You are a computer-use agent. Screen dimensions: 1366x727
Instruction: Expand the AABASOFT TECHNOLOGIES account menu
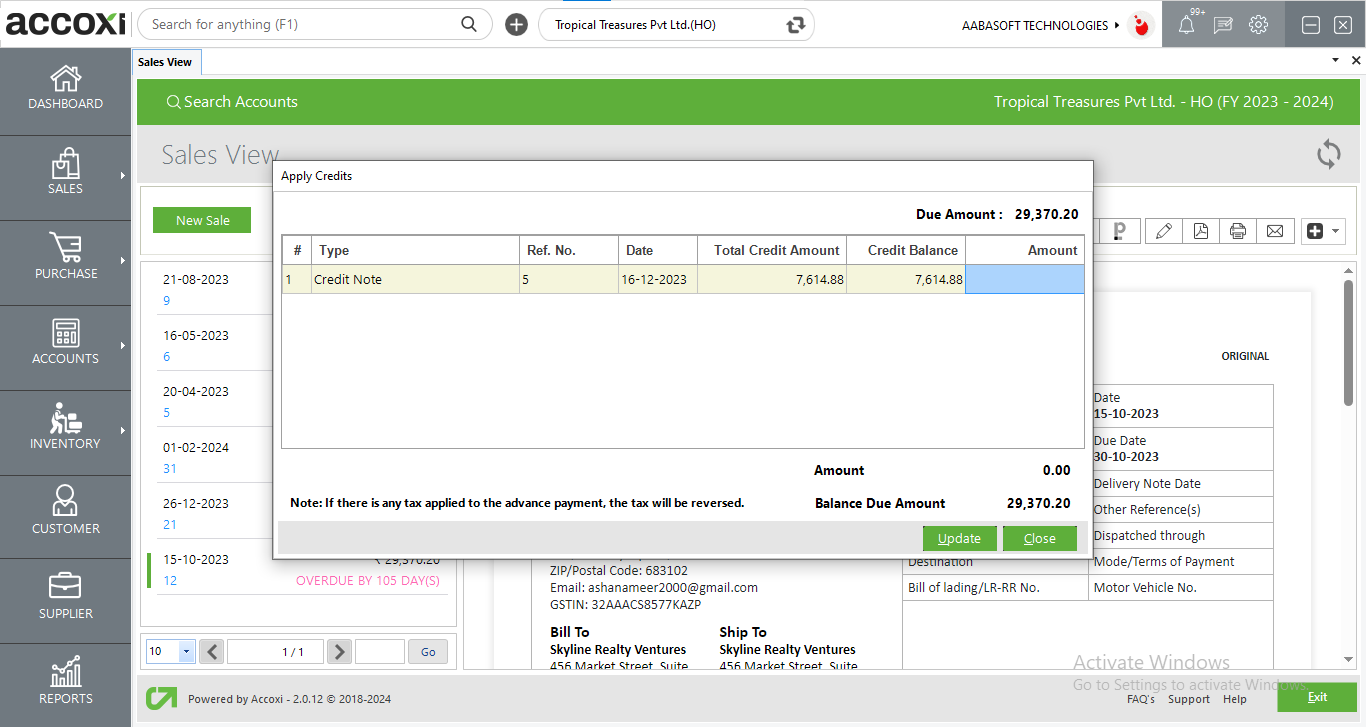(1040, 25)
